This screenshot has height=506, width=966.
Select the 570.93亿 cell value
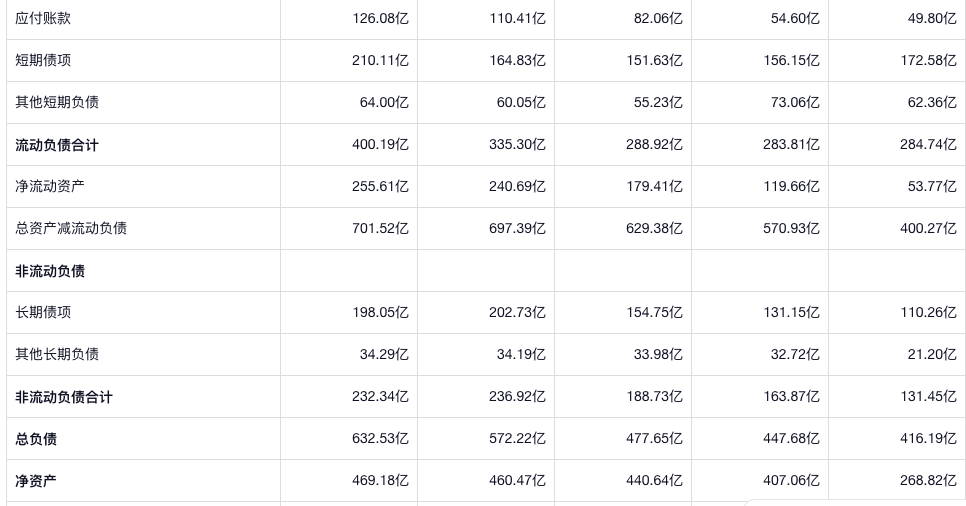click(791, 228)
